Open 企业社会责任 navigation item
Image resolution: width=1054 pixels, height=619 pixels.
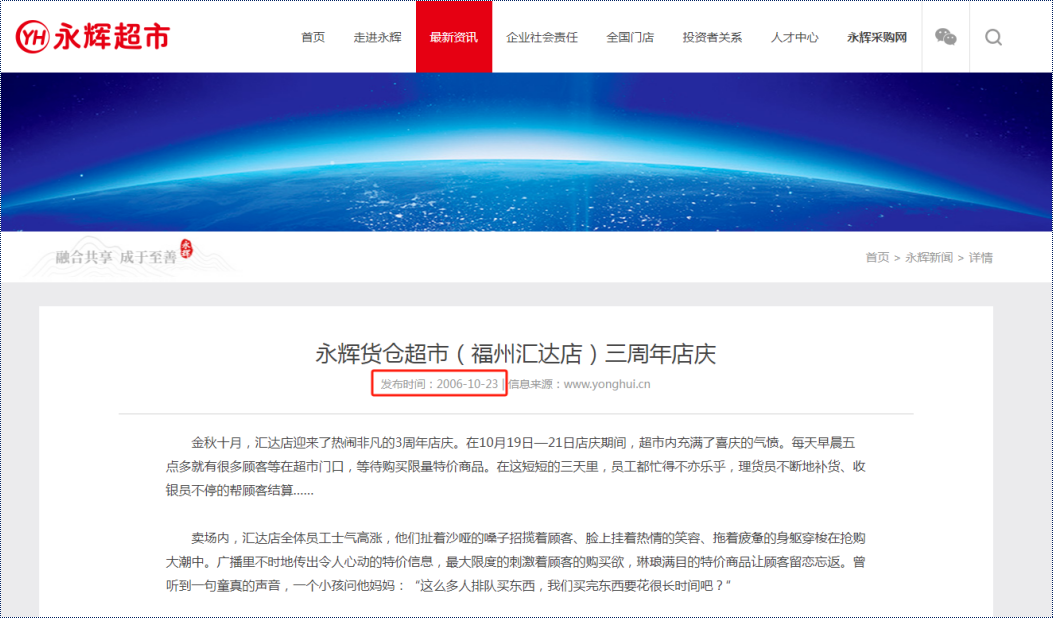tap(542, 37)
